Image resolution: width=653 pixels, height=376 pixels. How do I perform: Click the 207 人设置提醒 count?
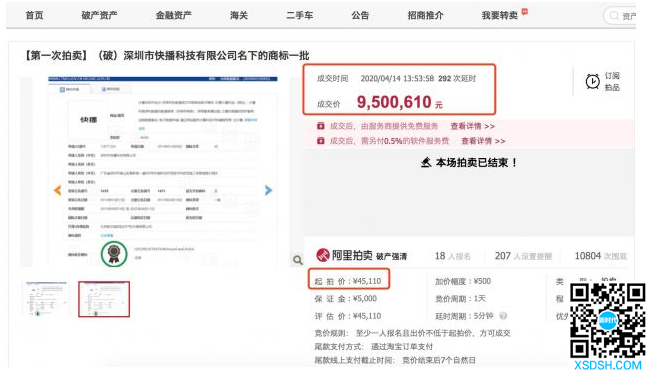523,256
